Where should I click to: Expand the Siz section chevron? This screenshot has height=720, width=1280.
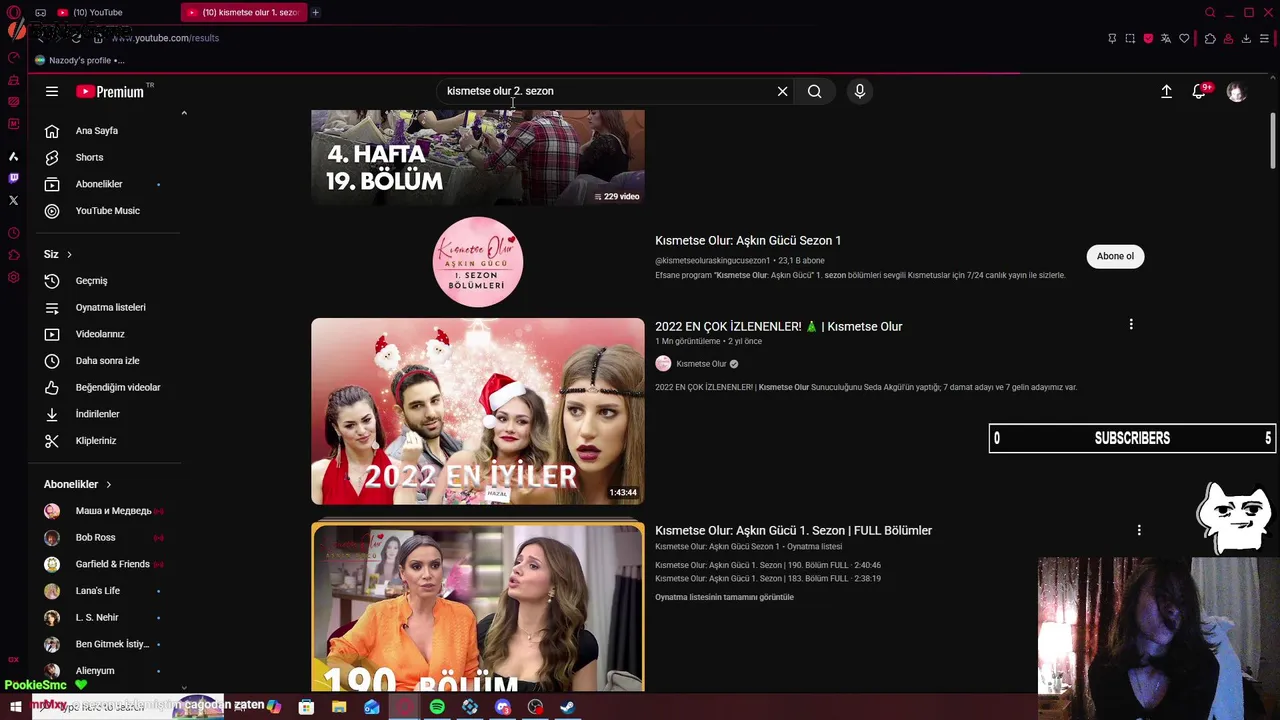click(69, 255)
